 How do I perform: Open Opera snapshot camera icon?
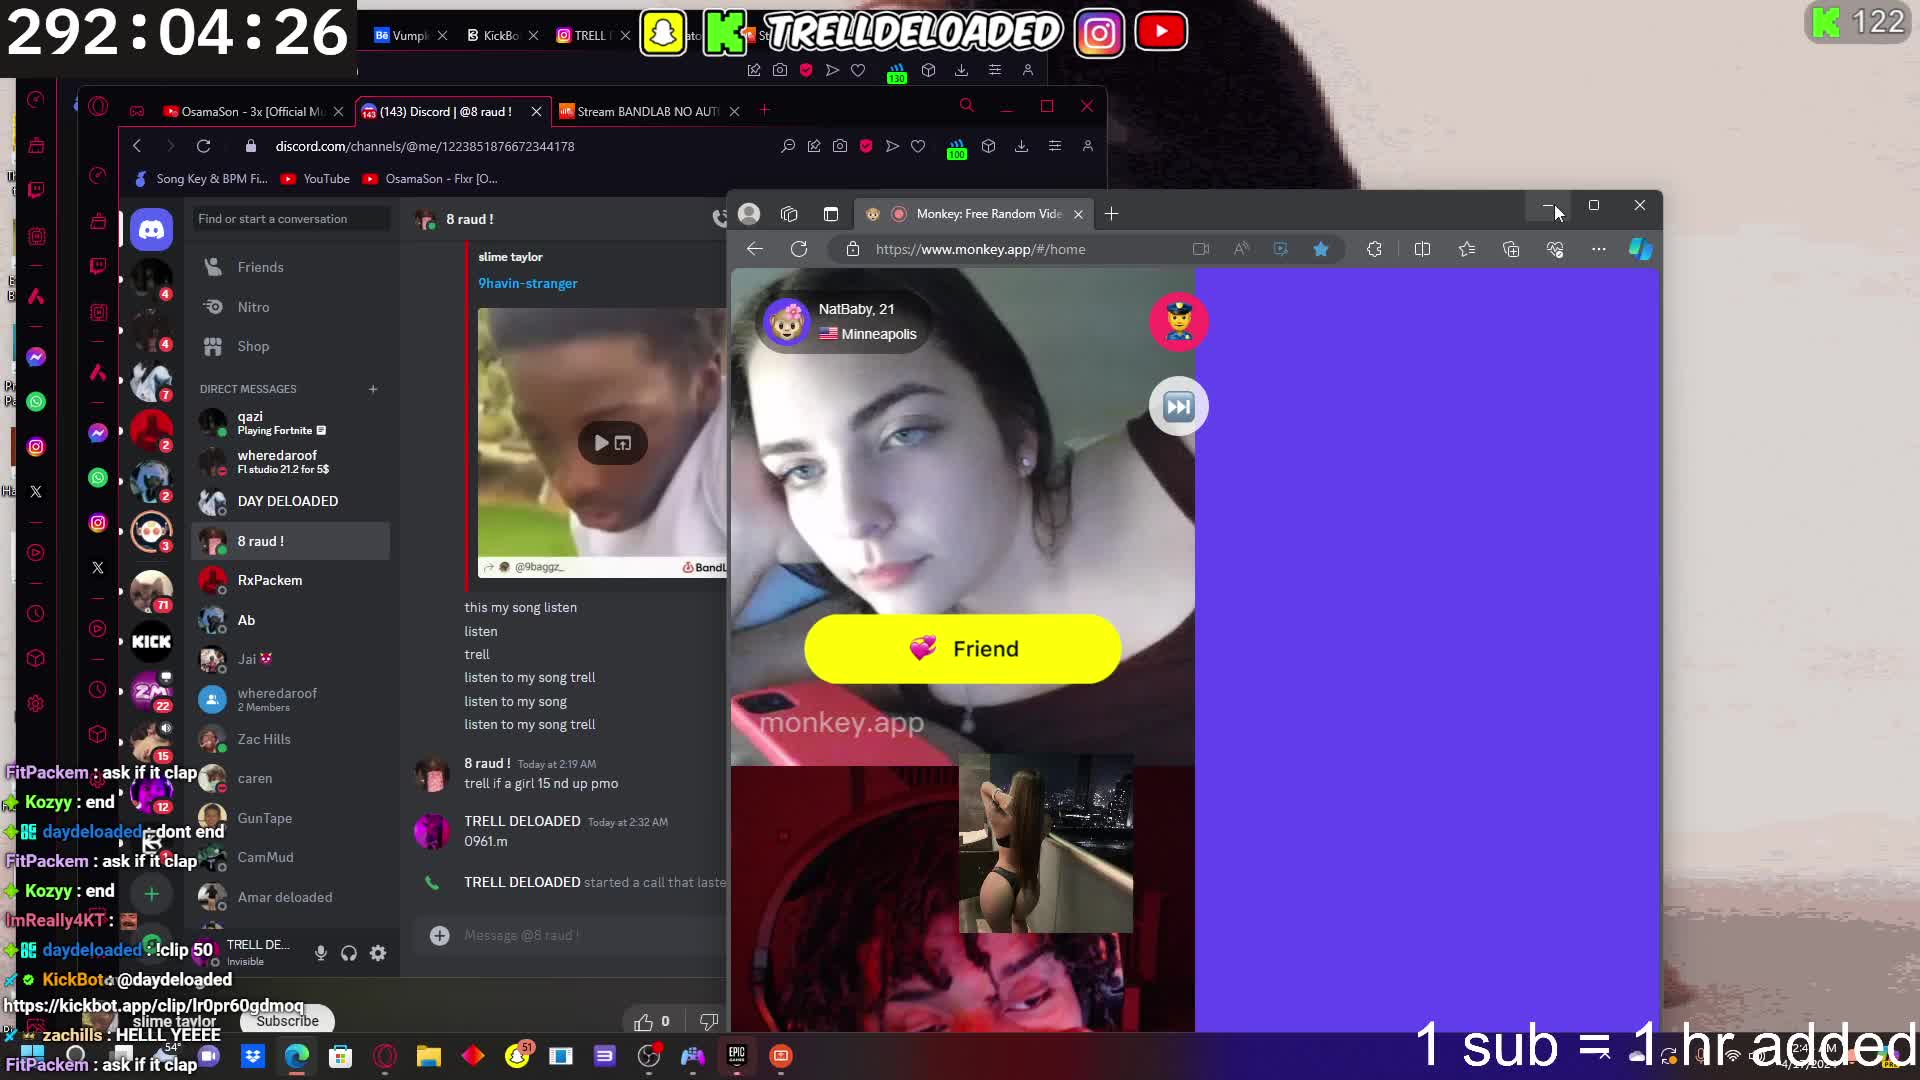click(x=840, y=146)
